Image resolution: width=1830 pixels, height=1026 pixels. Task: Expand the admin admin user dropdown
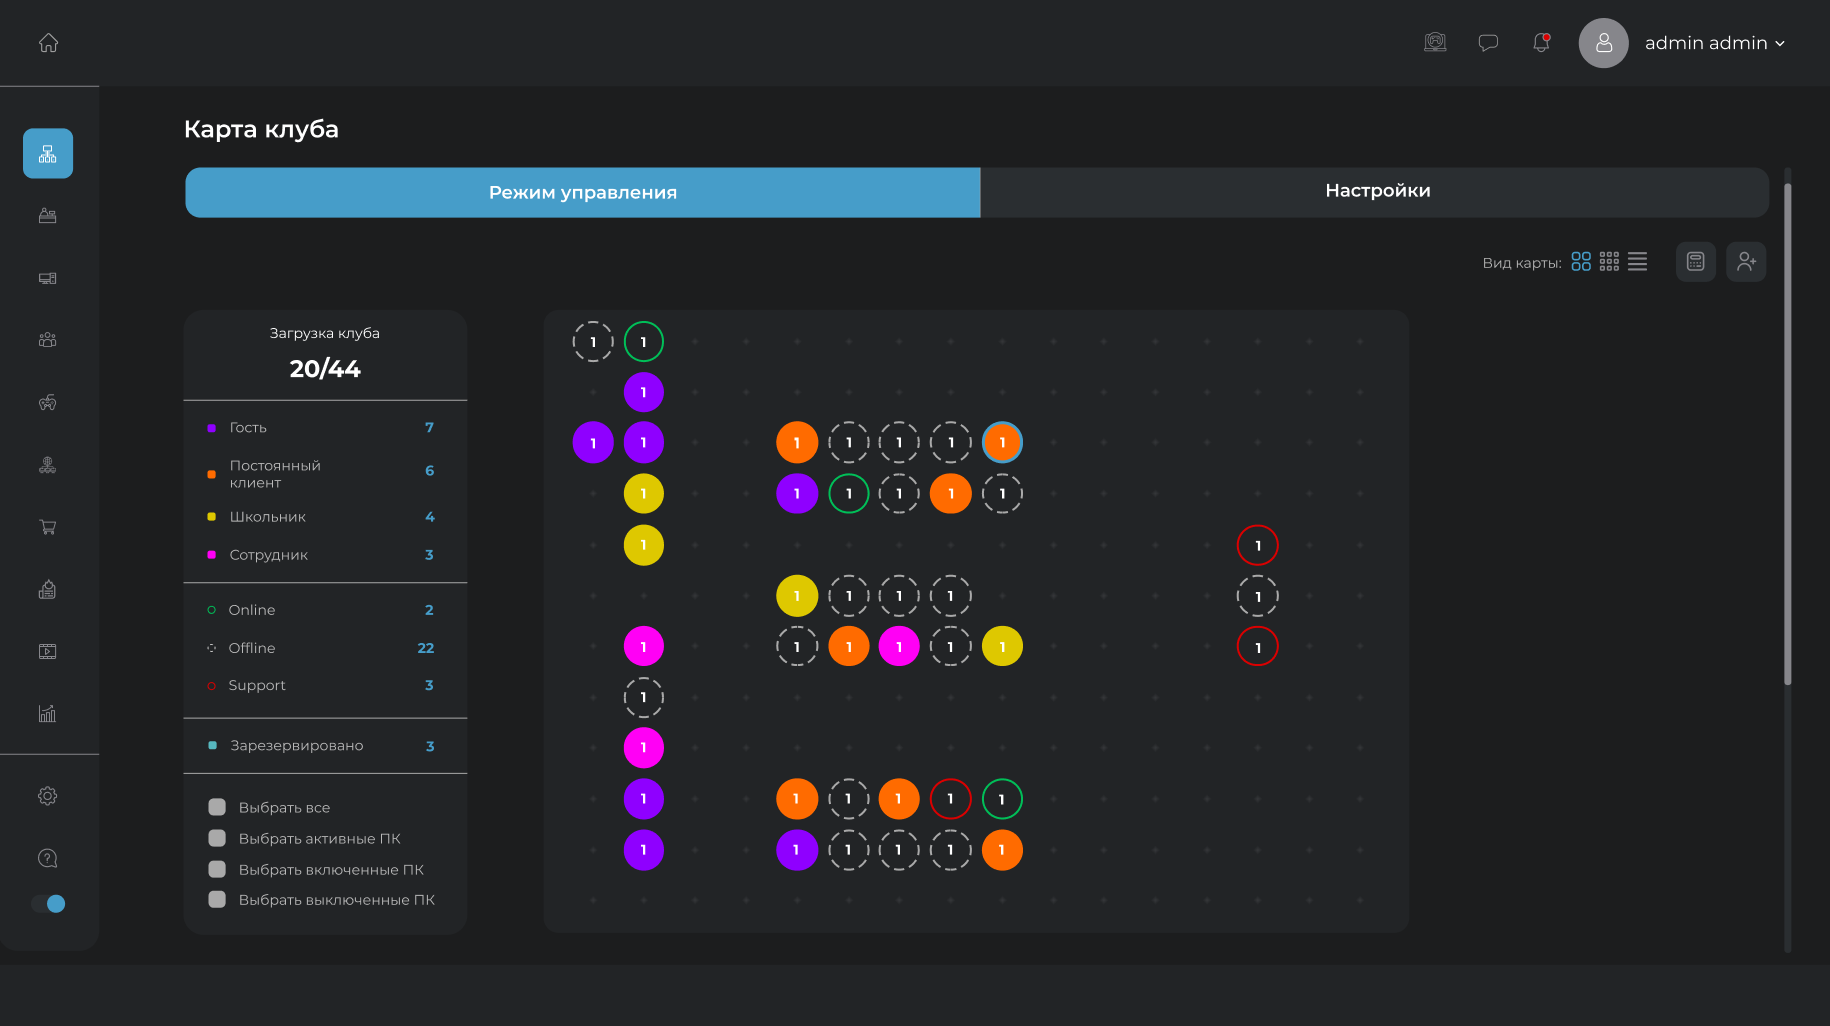click(x=1714, y=43)
